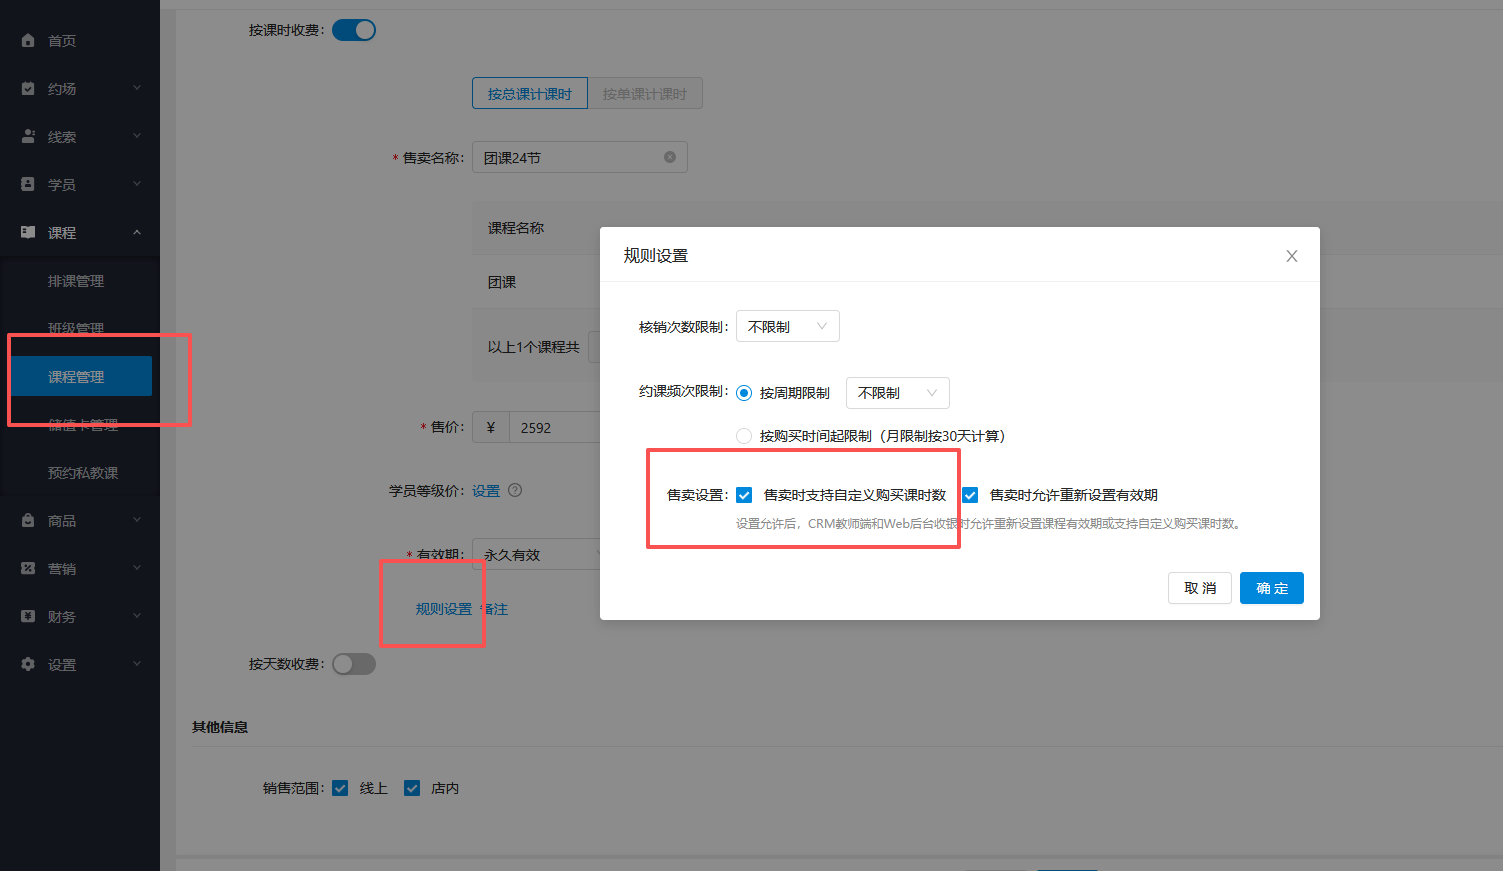Uncheck 售卖时允许重新设置有效期 checkbox
The image size is (1503, 871).
(x=970, y=495)
